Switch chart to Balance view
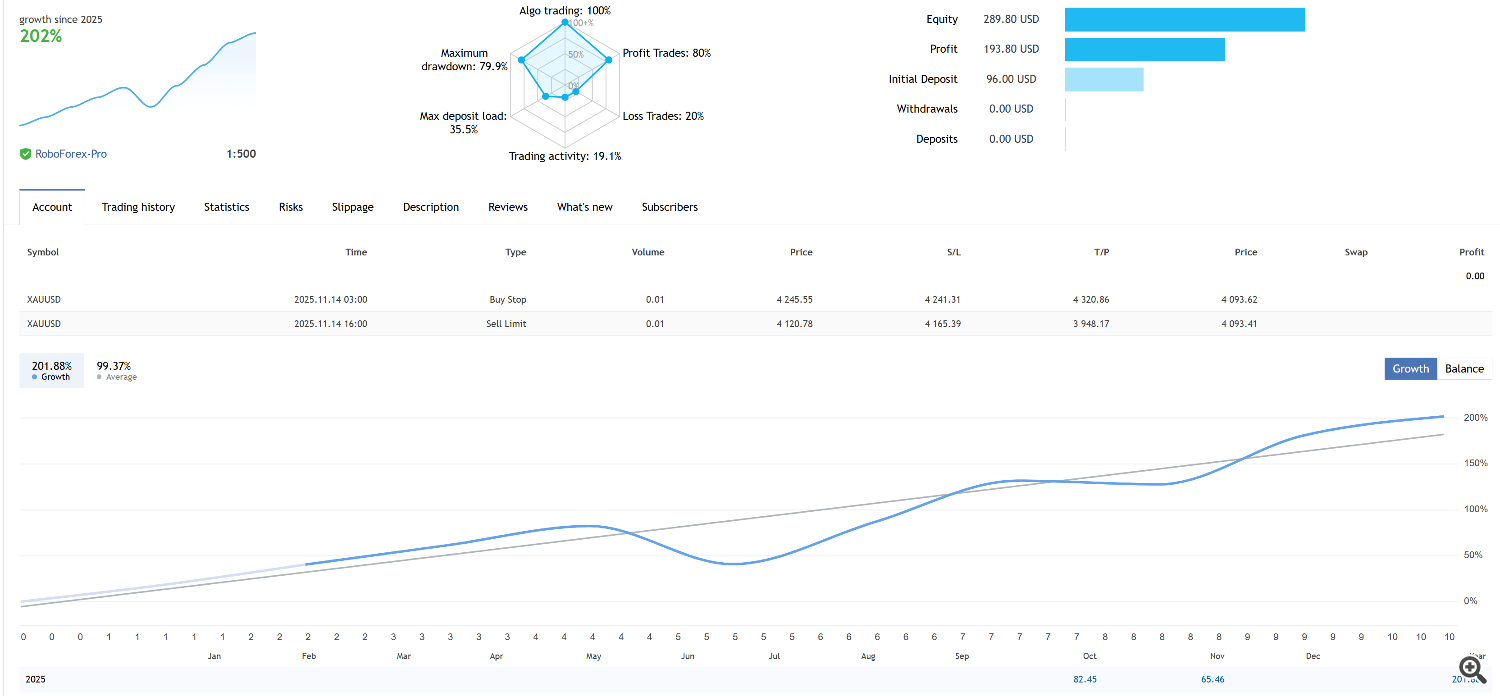Screen dimensions: 1500x696 click(1464, 369)
